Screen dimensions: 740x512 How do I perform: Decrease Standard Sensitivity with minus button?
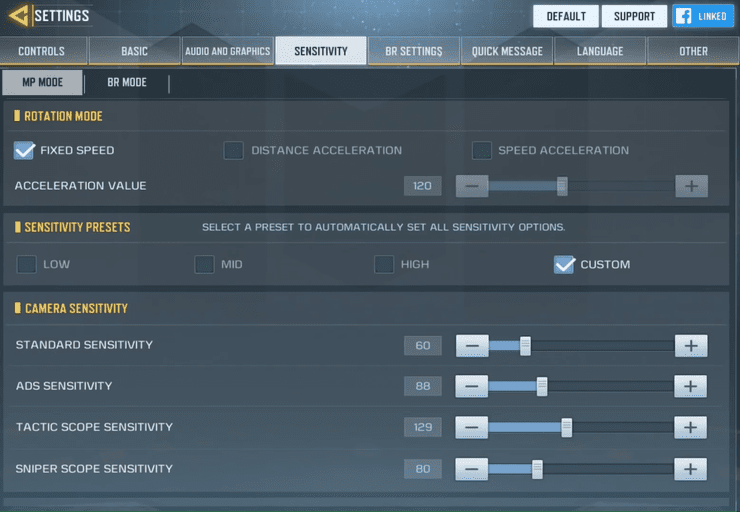tap(472, 346)
